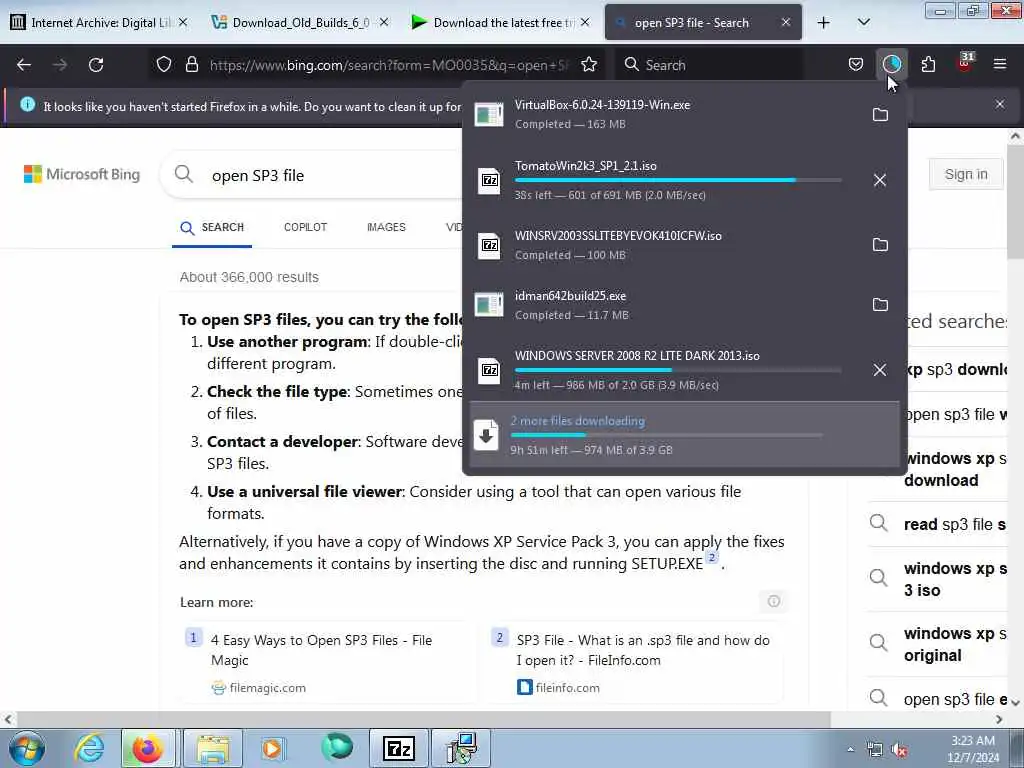
Task: Close the Download_Old_Builds_6_0 tab
Action: [x=384, y=22]
